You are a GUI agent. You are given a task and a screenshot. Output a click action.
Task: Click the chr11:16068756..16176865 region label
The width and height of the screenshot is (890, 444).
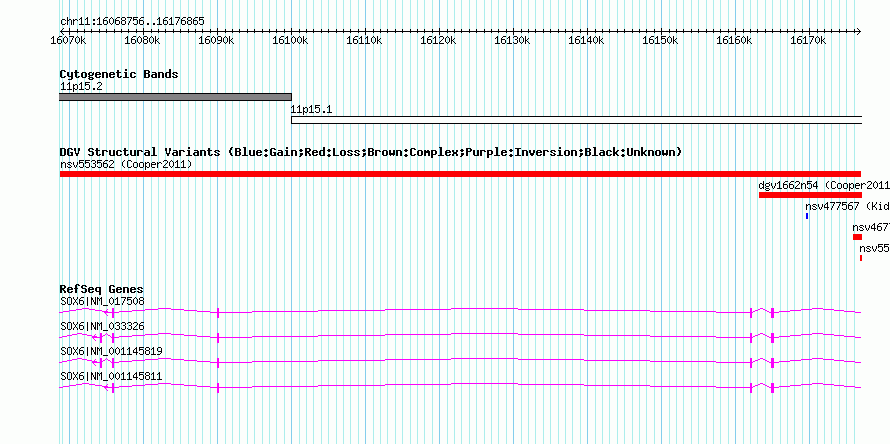click(132, 22)
